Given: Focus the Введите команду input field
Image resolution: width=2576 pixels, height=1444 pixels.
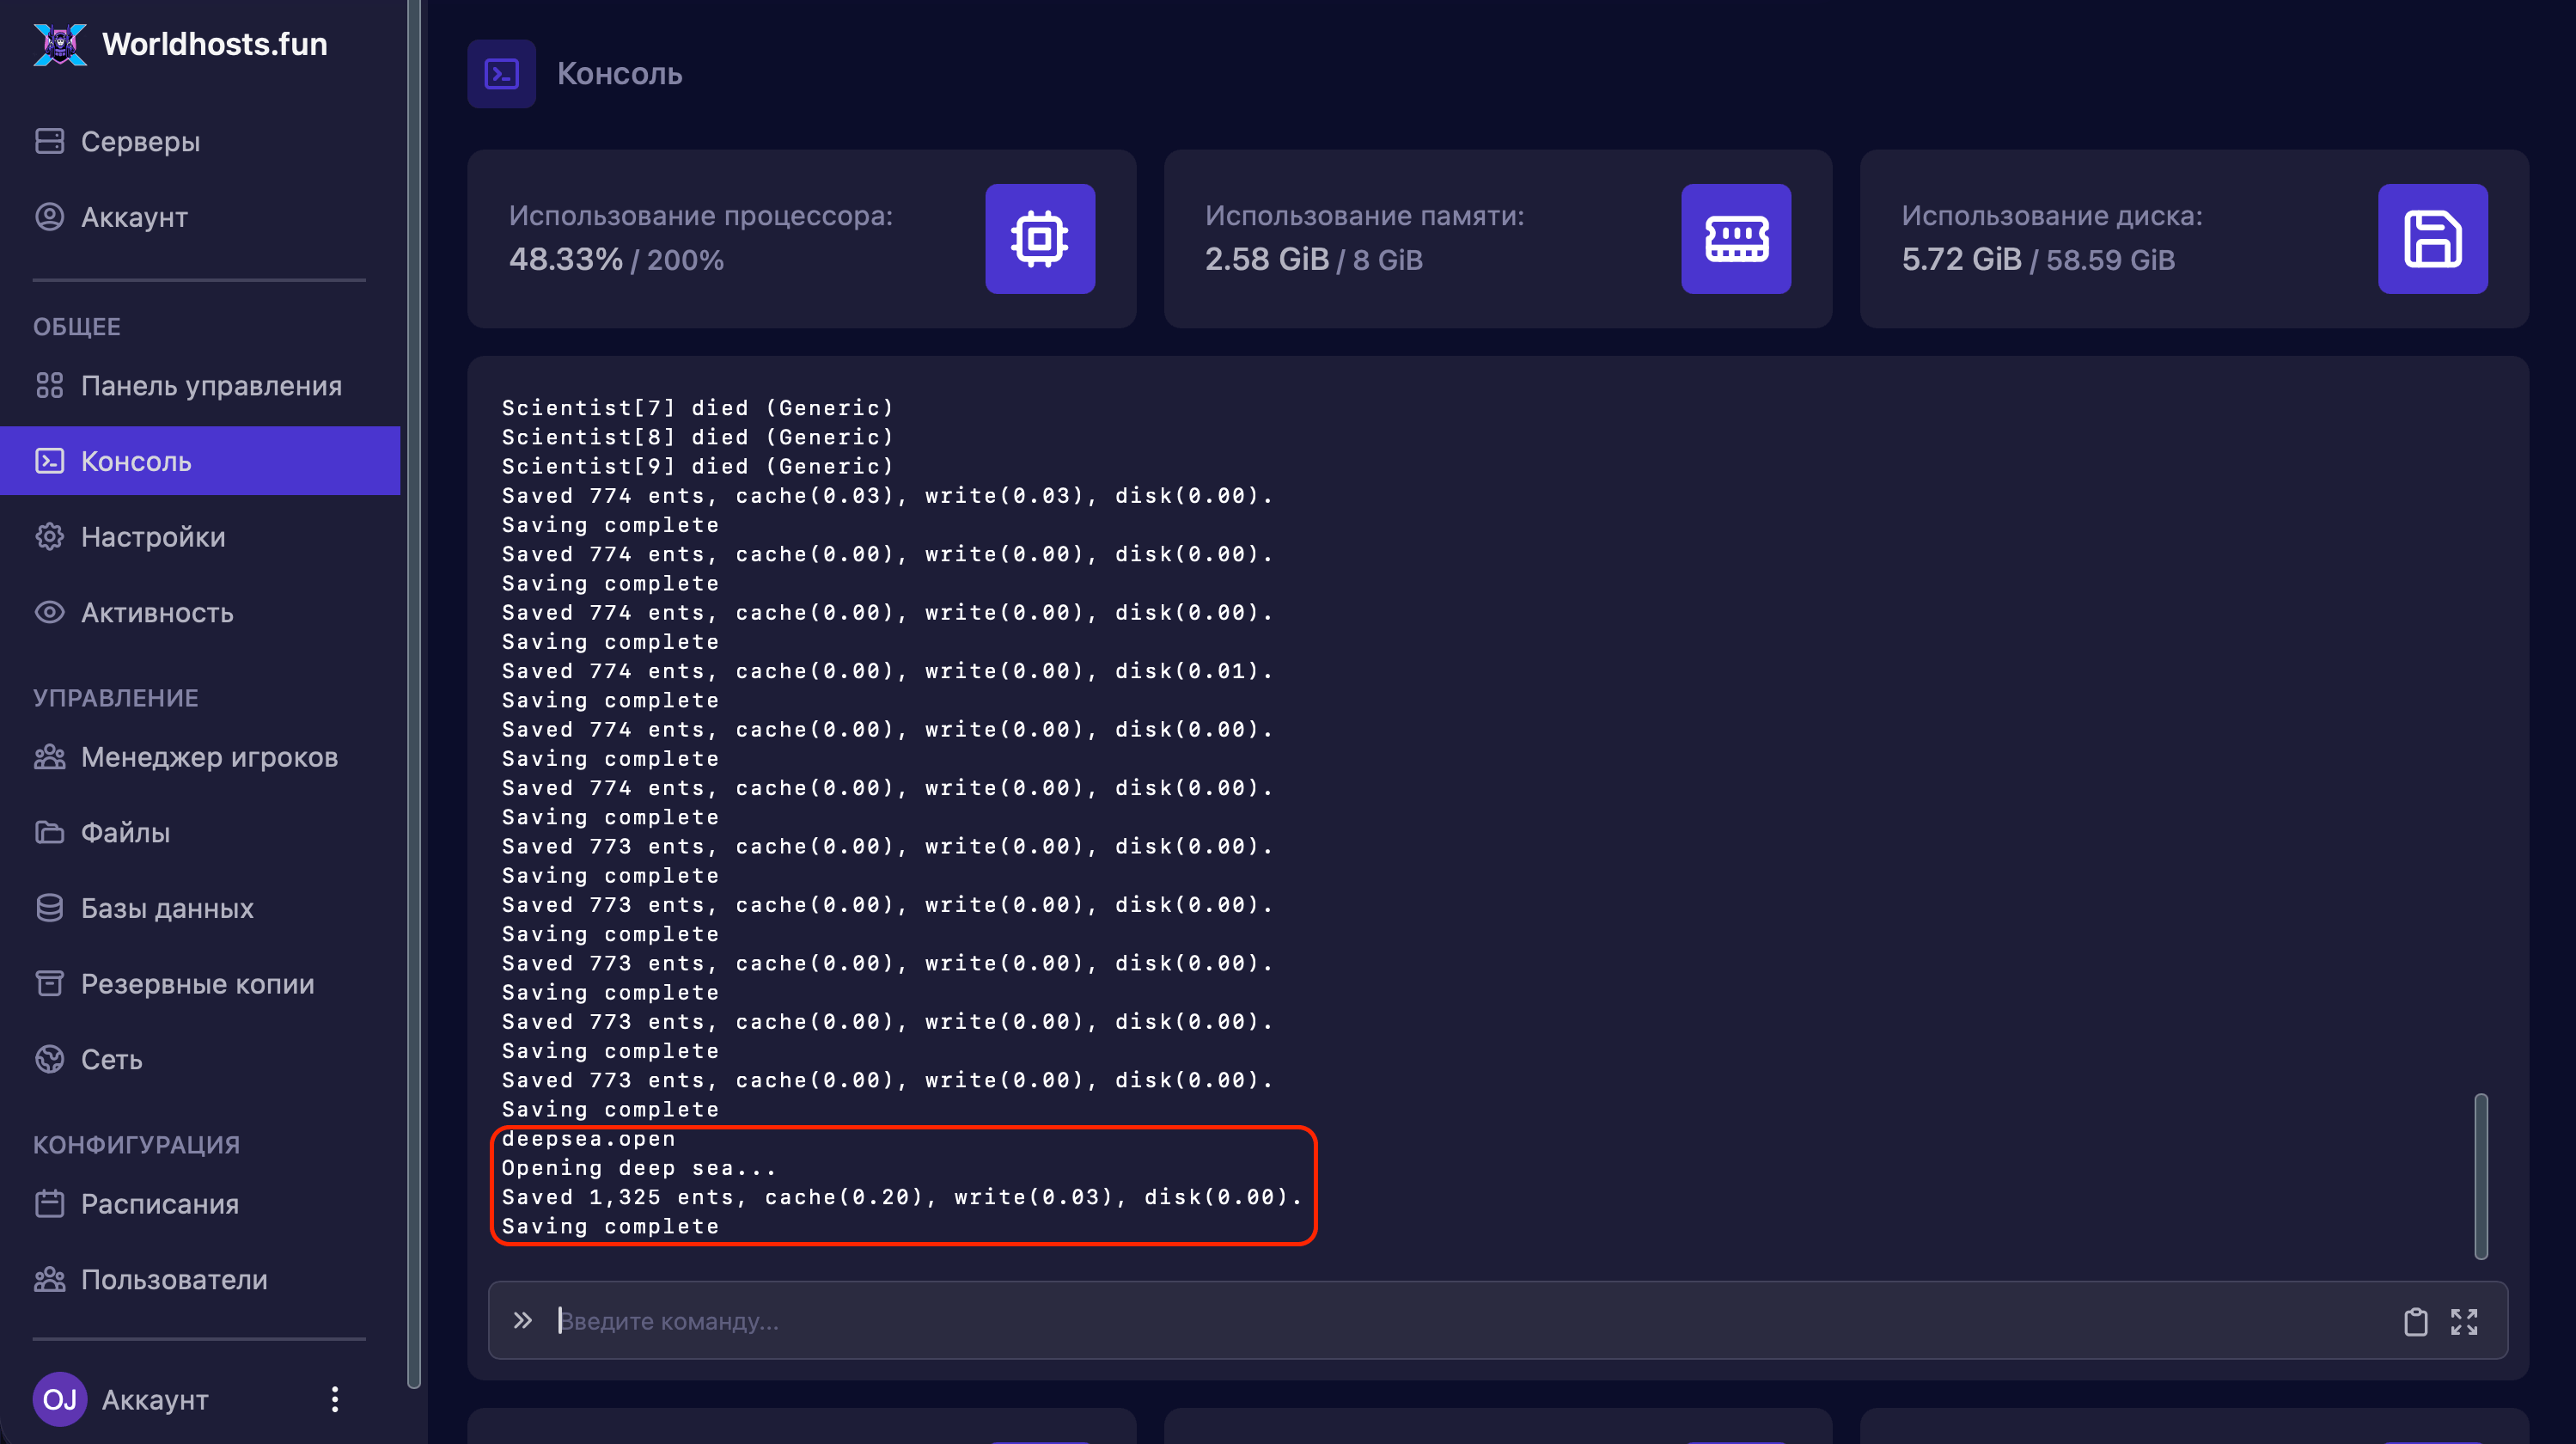Looking at the screenshot, I should tap(1470, 1321).
